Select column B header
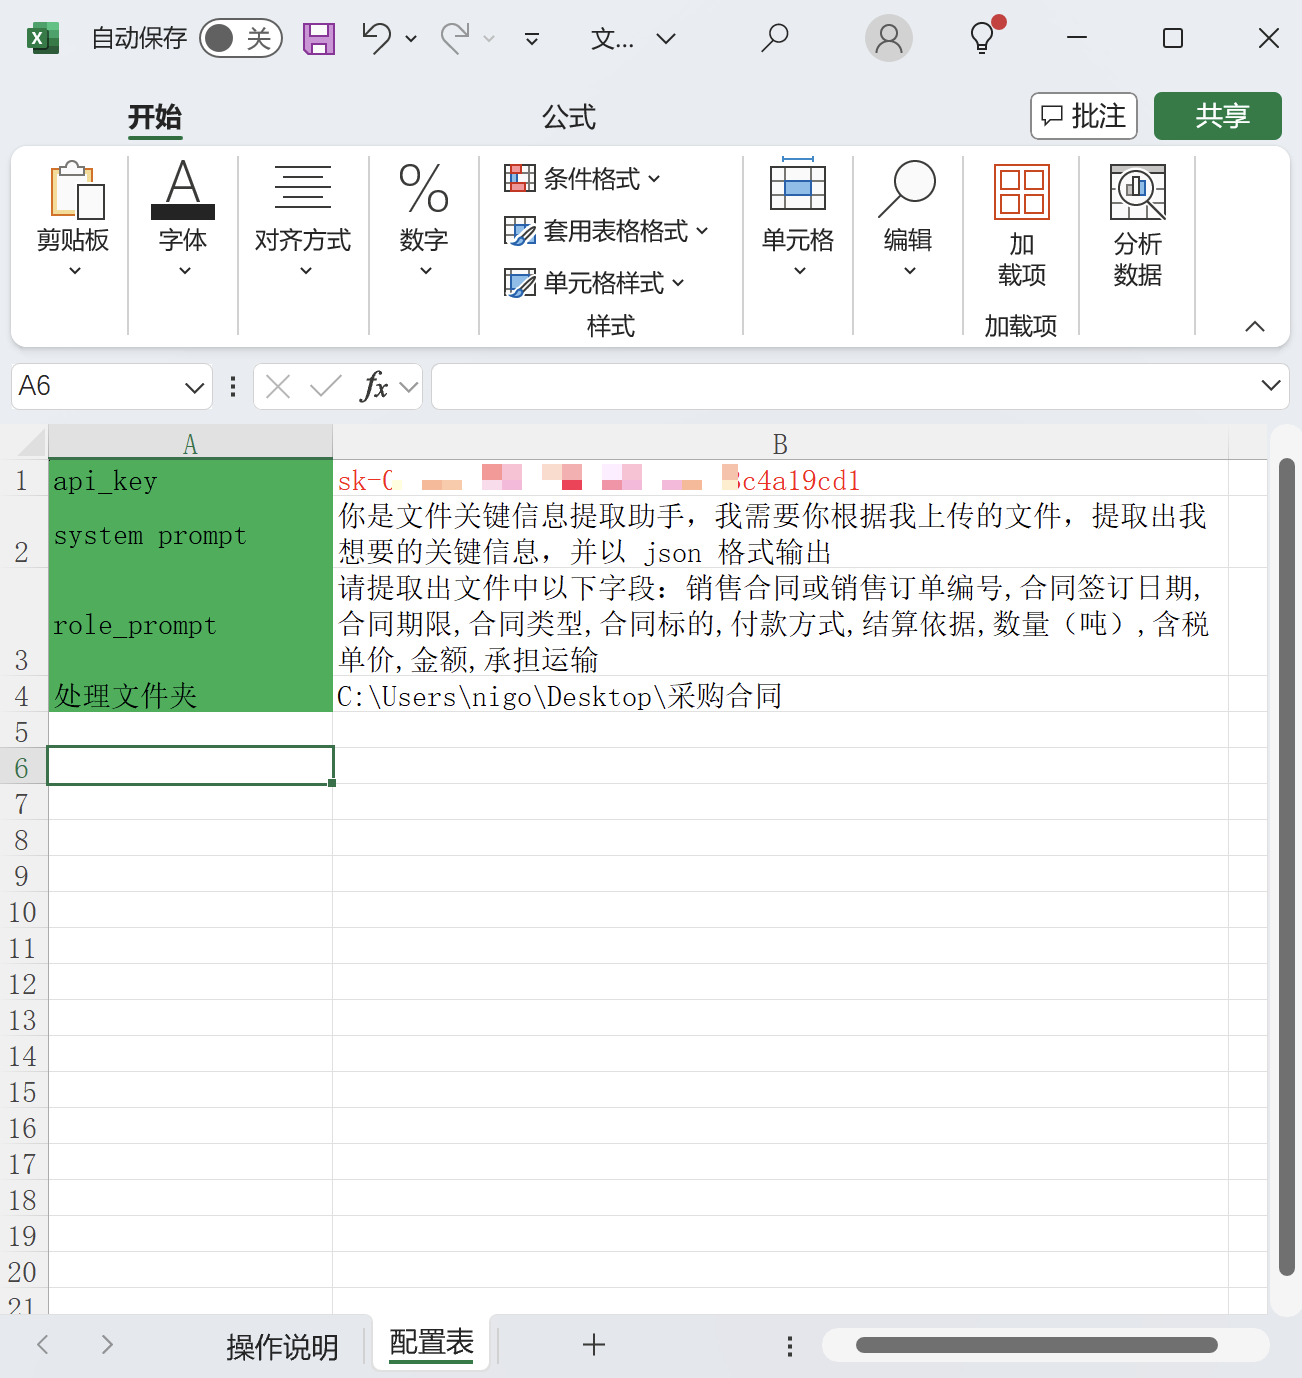 [x=780, y=443]
